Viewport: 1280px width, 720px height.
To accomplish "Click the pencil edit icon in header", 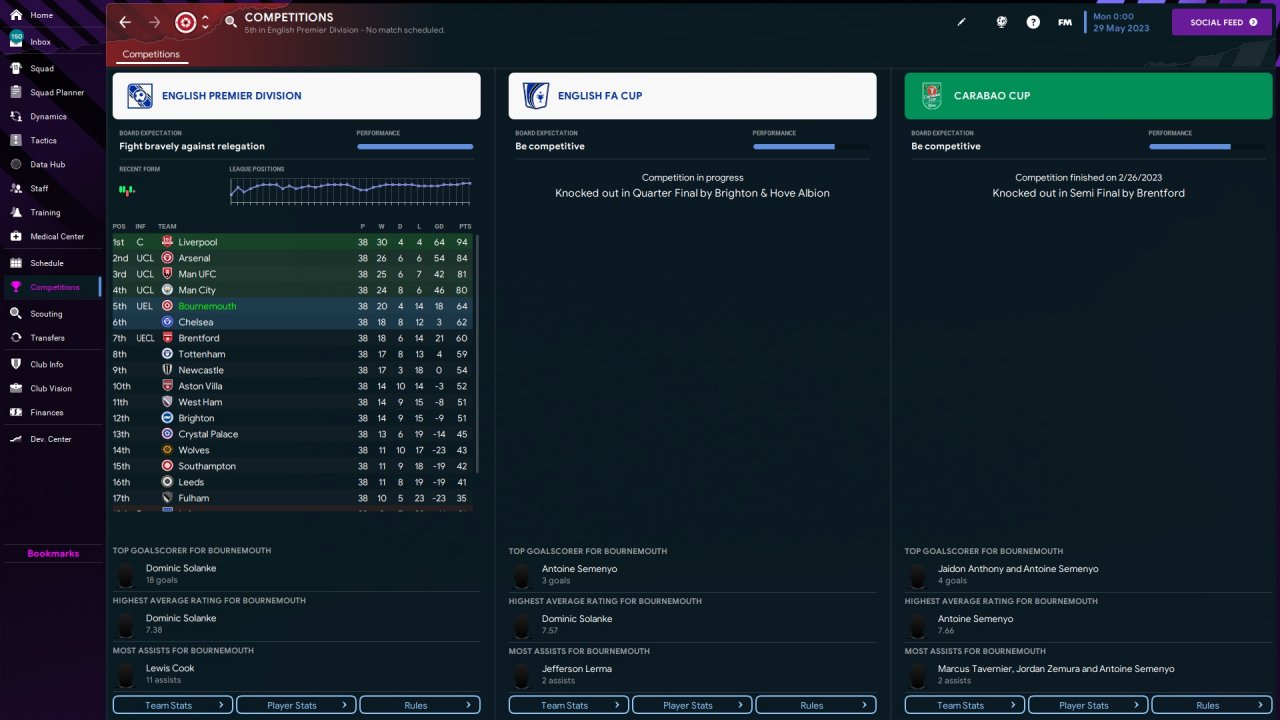I will (962, 22).
